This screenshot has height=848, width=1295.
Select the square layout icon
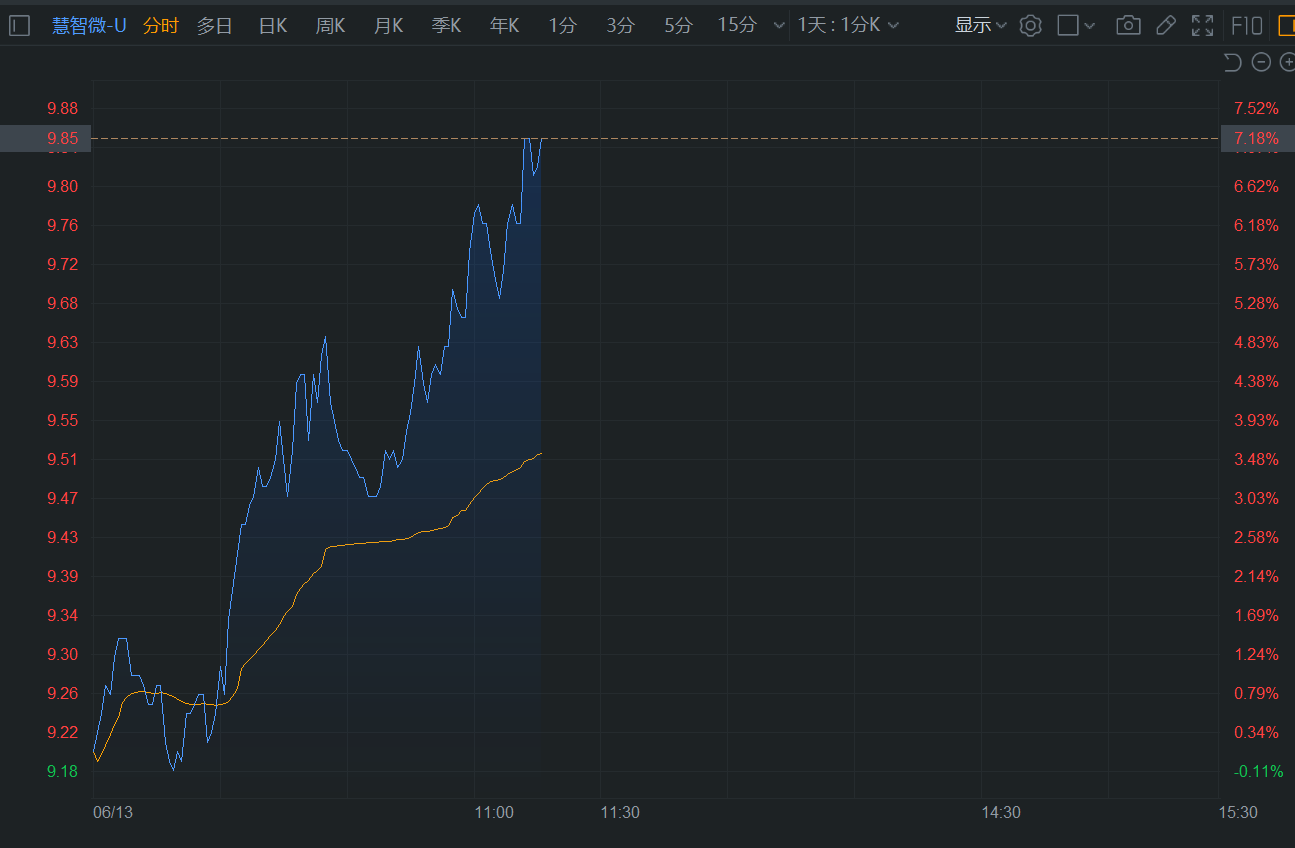pos(1068,26)
